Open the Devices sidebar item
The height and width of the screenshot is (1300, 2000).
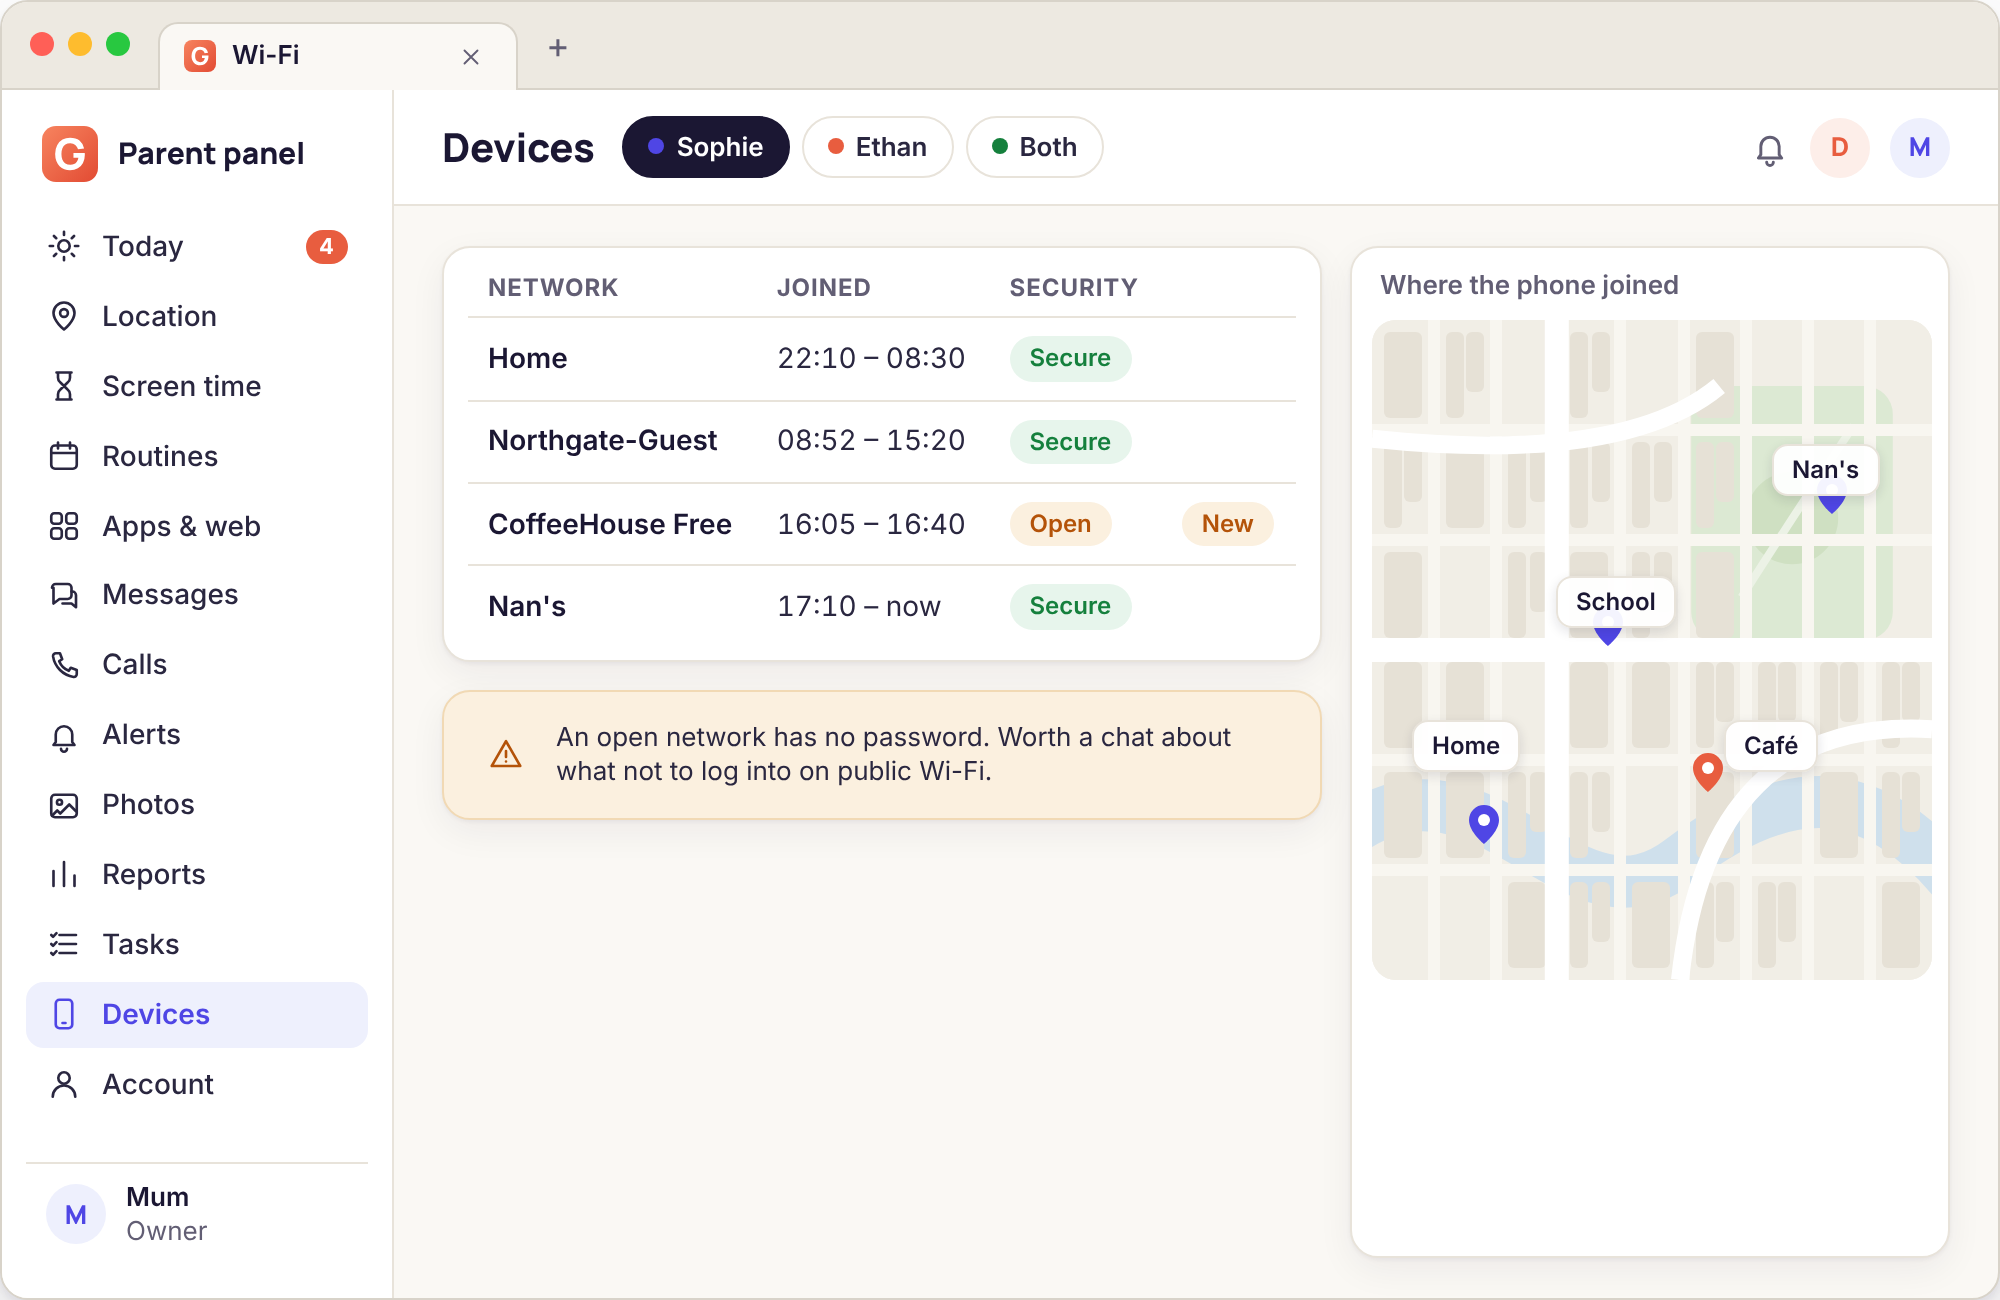click(x=197, y=1014)
